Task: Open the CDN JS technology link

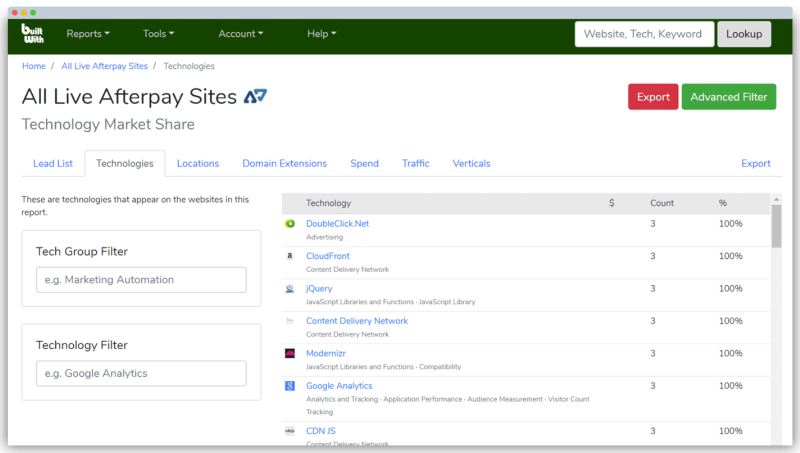Action: (x=320, y=431)
